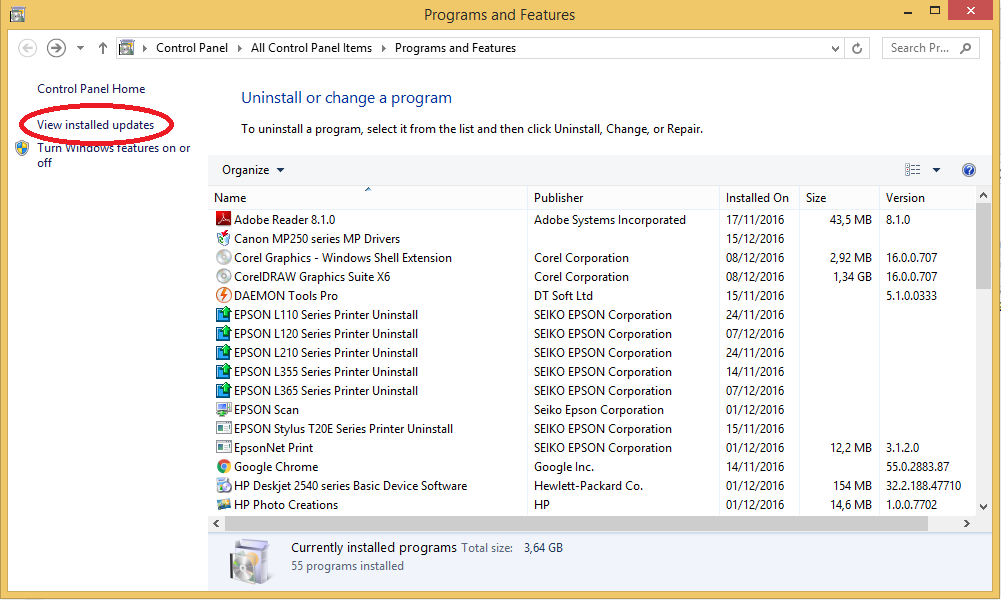Select the DAEMON Tools Pro entry name

[x=285, y=296]
